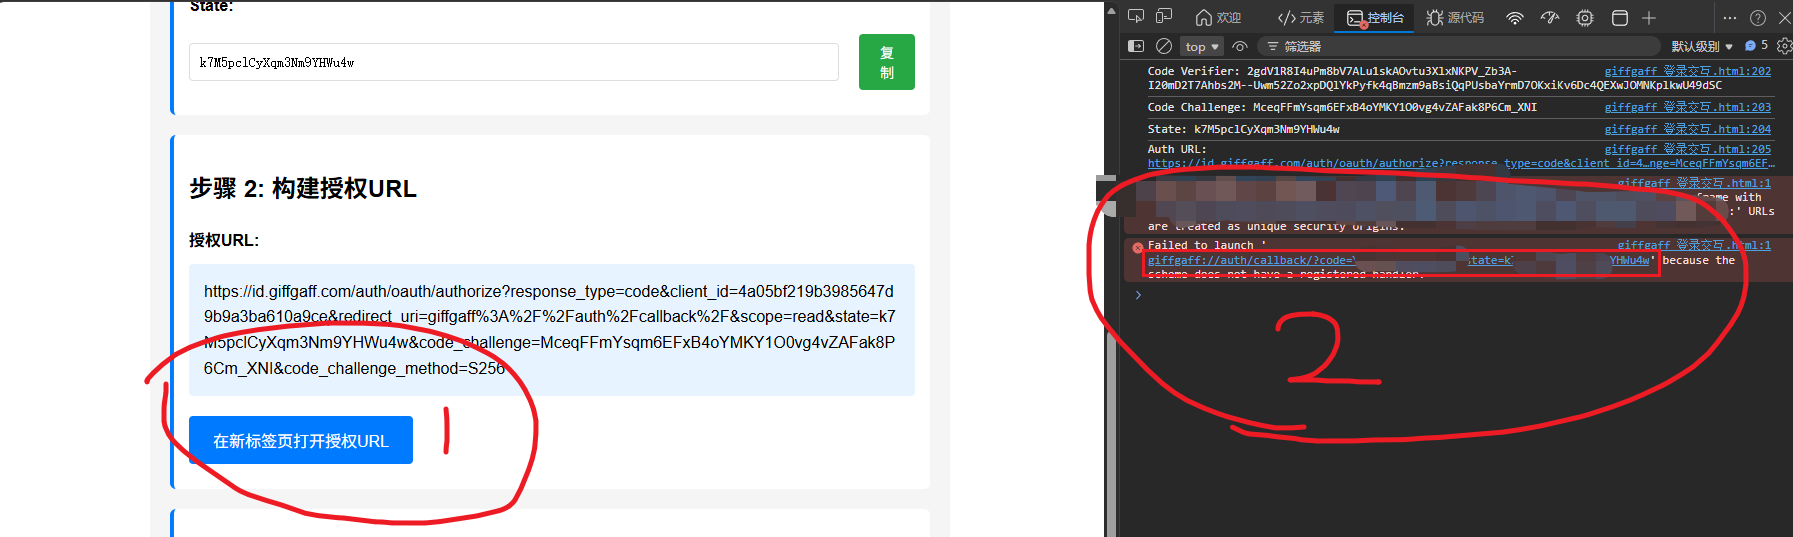This screenshot has width=1793, height=537.
Task: Open the Network tool wifi icon
Action: (x=1515, y=17)
